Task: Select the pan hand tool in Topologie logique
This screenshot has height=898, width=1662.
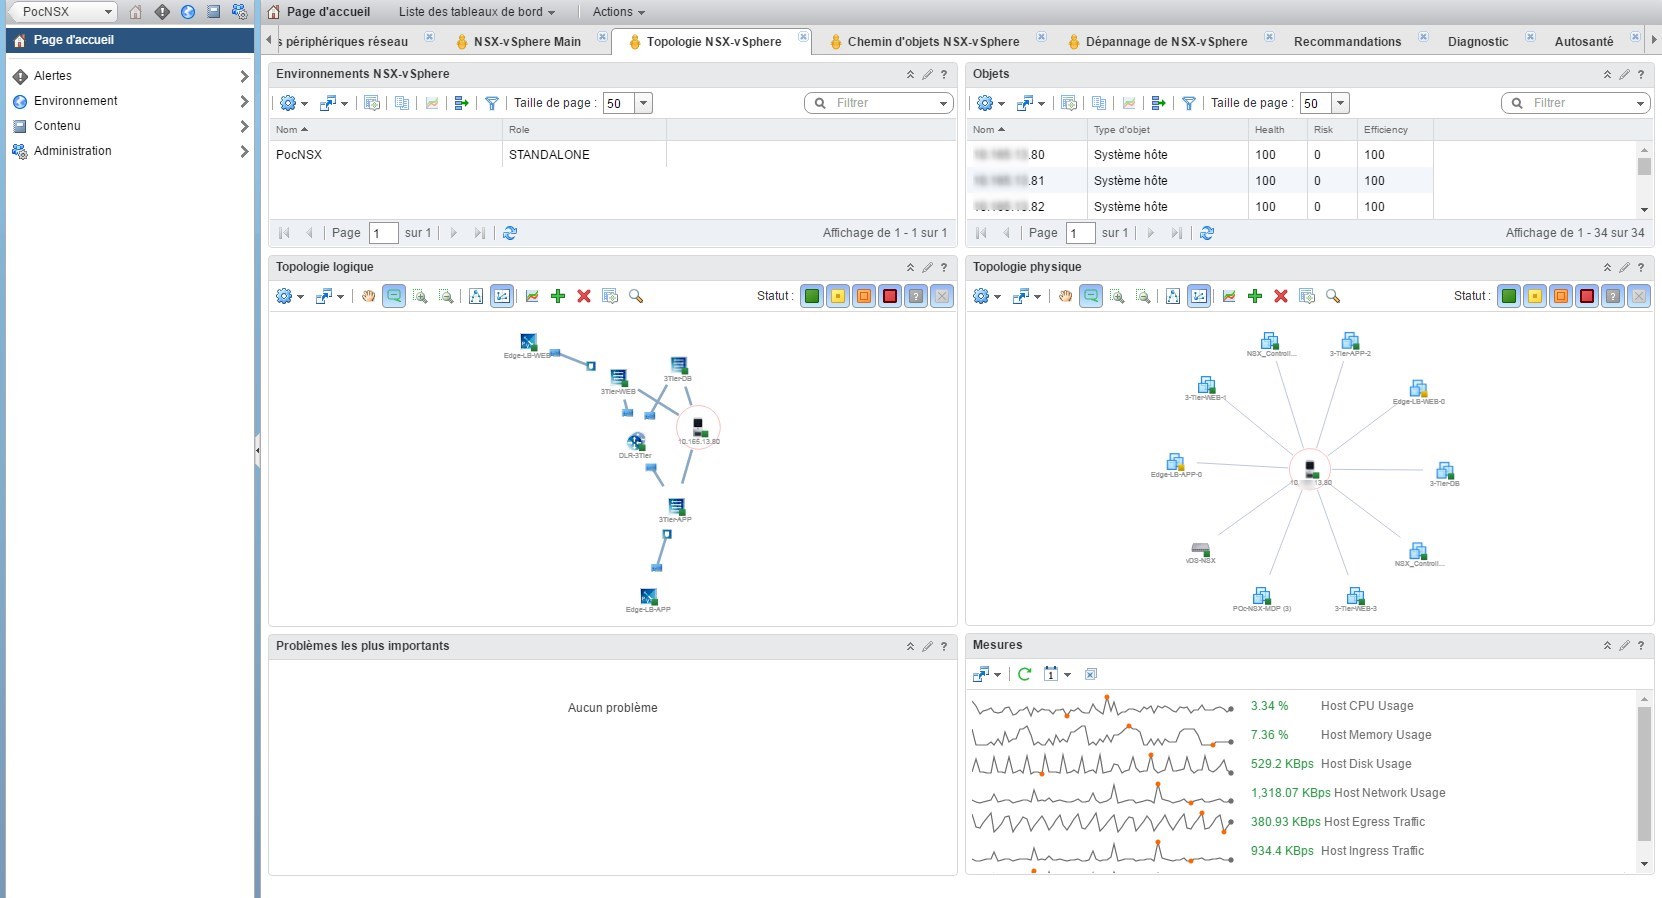Action: pos(368,296)
